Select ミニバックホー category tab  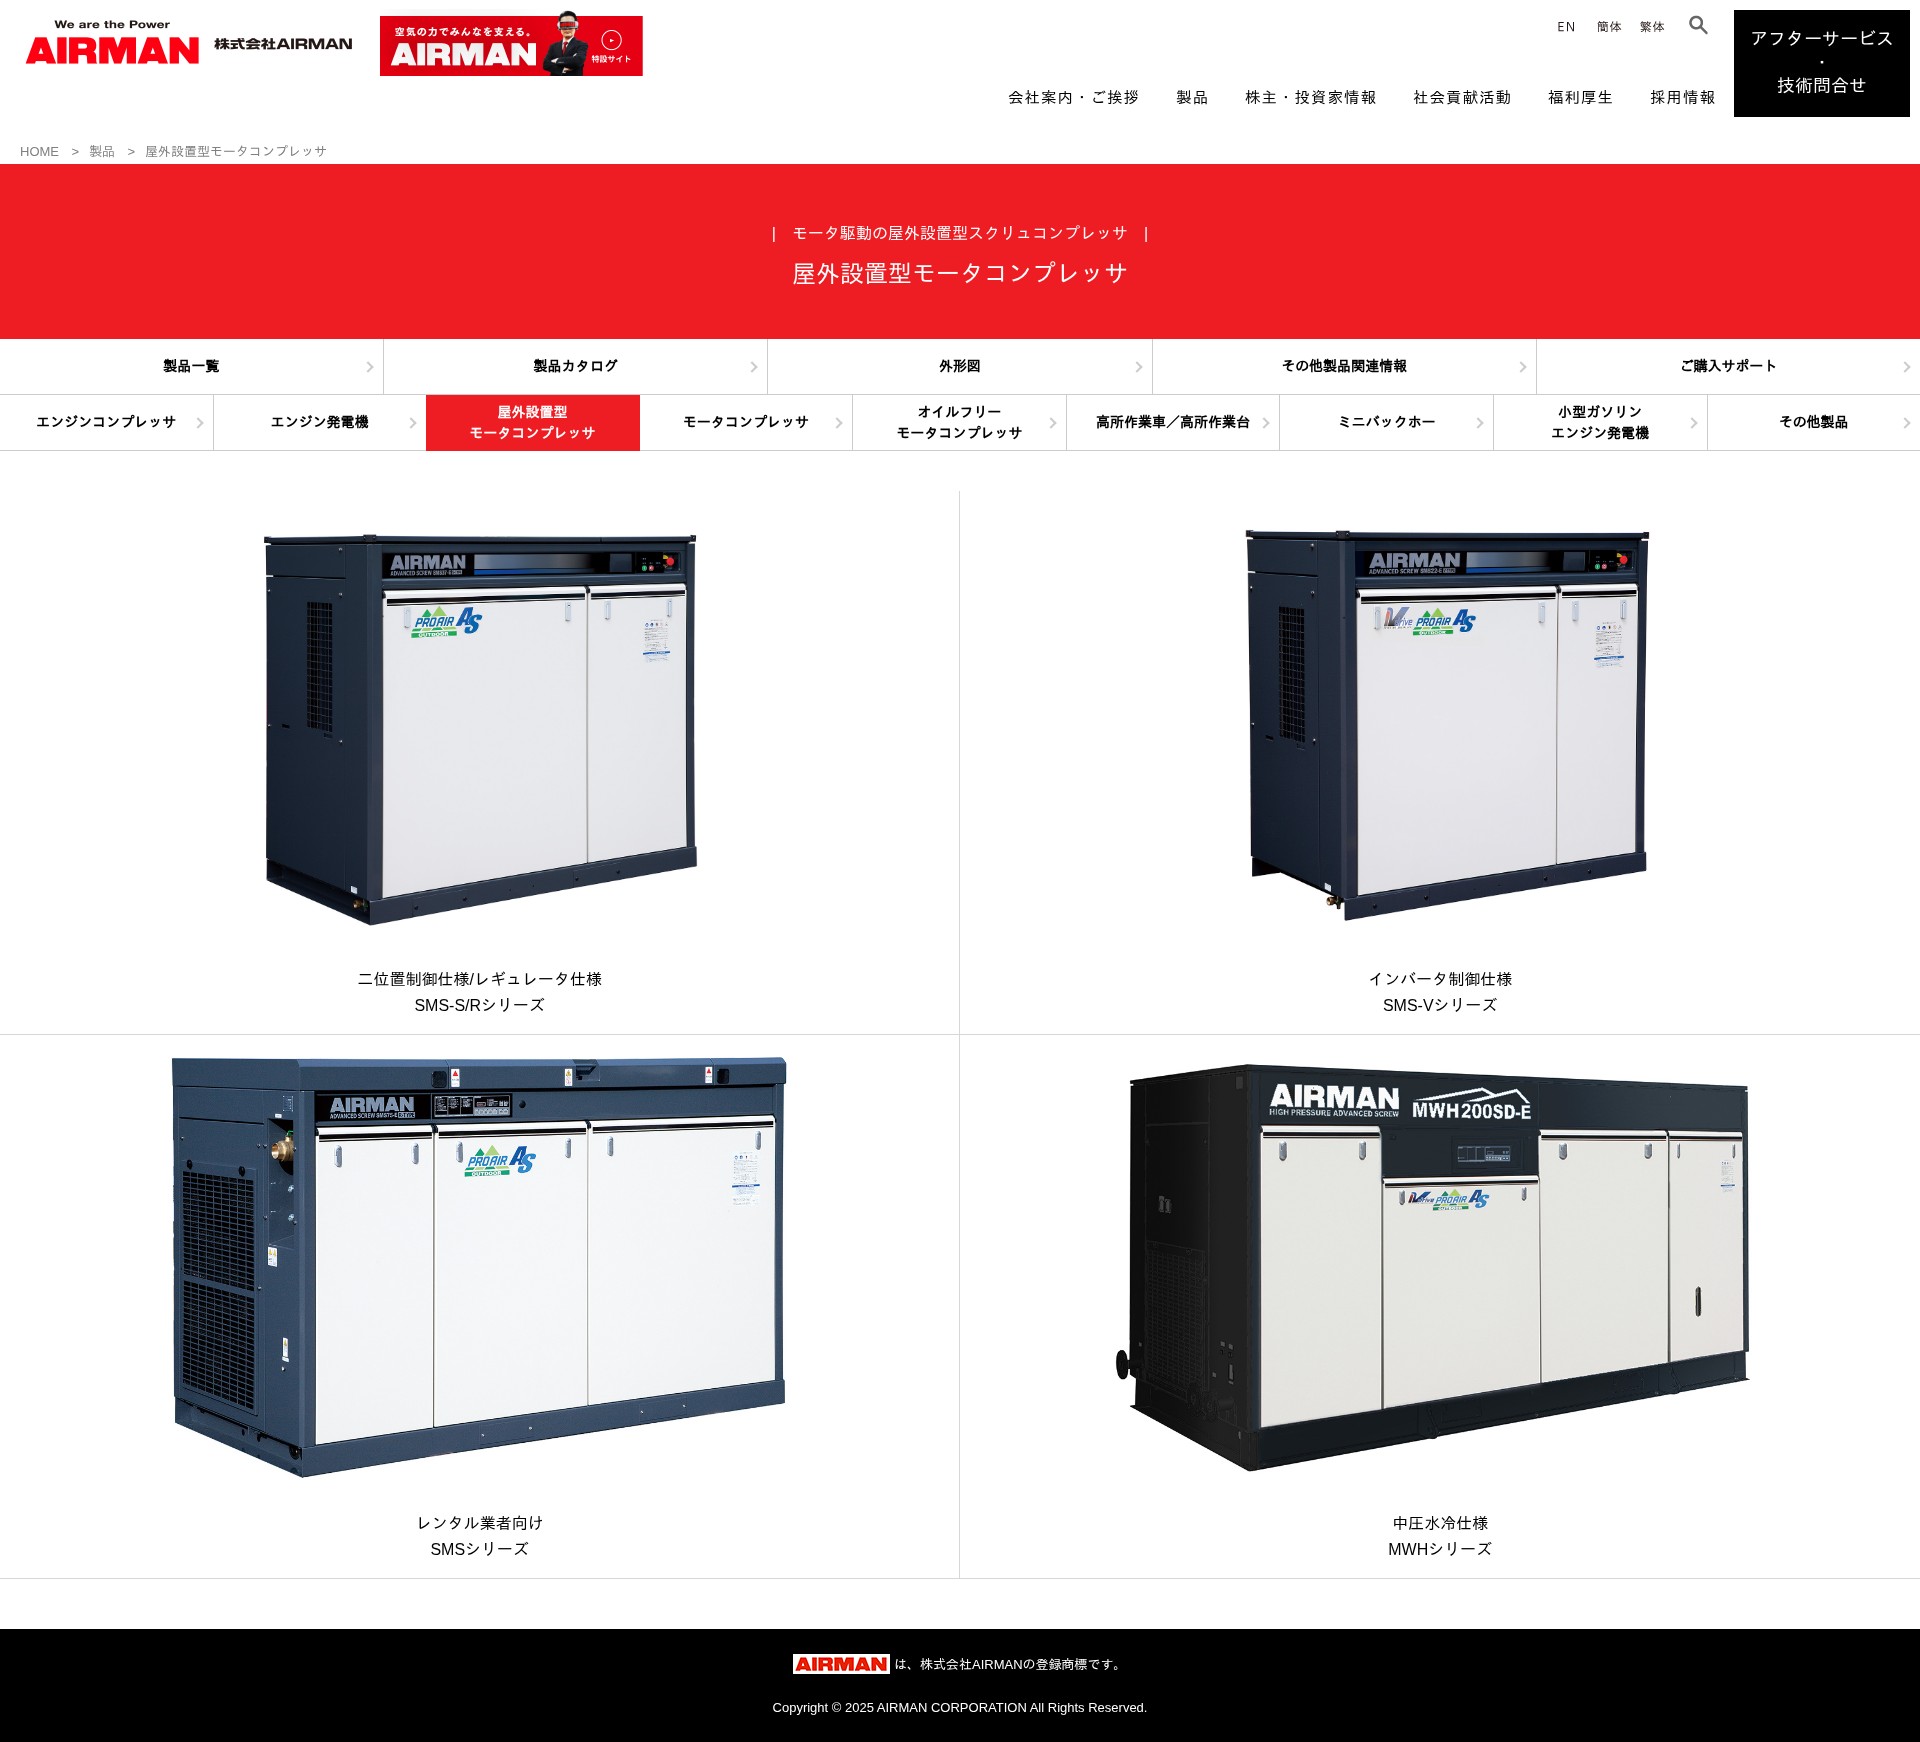point(1386,423)
